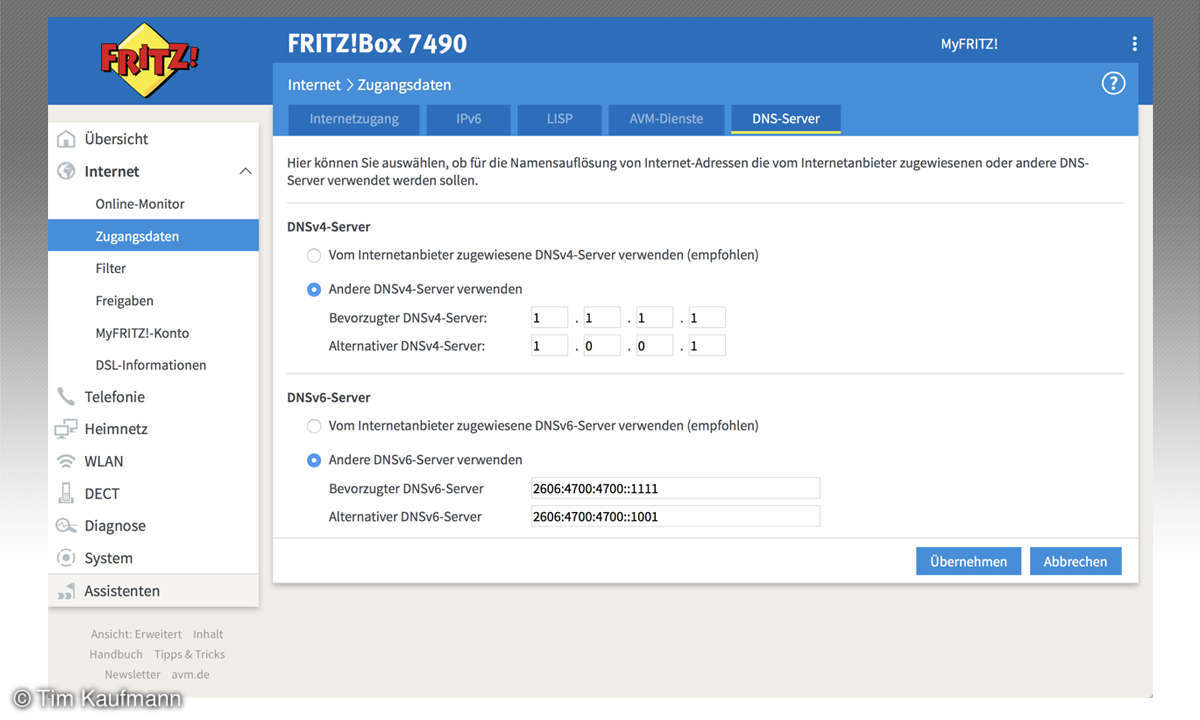Click the Diagnose stethoscope icon
This screenshot has height=720, width=1200.
tap(66, 526)
